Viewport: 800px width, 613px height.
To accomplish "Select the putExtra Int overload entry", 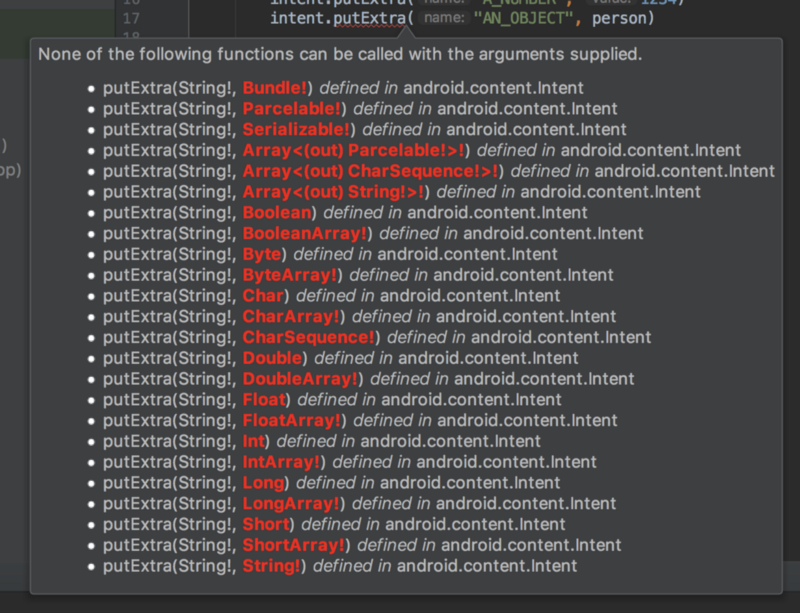I will (321, 442).
